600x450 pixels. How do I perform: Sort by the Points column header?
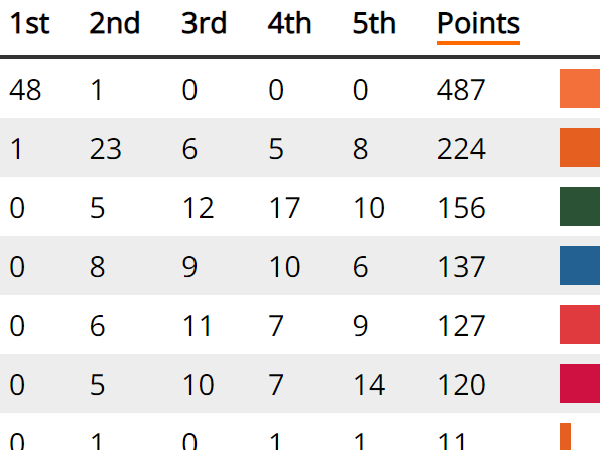(478, 25)
